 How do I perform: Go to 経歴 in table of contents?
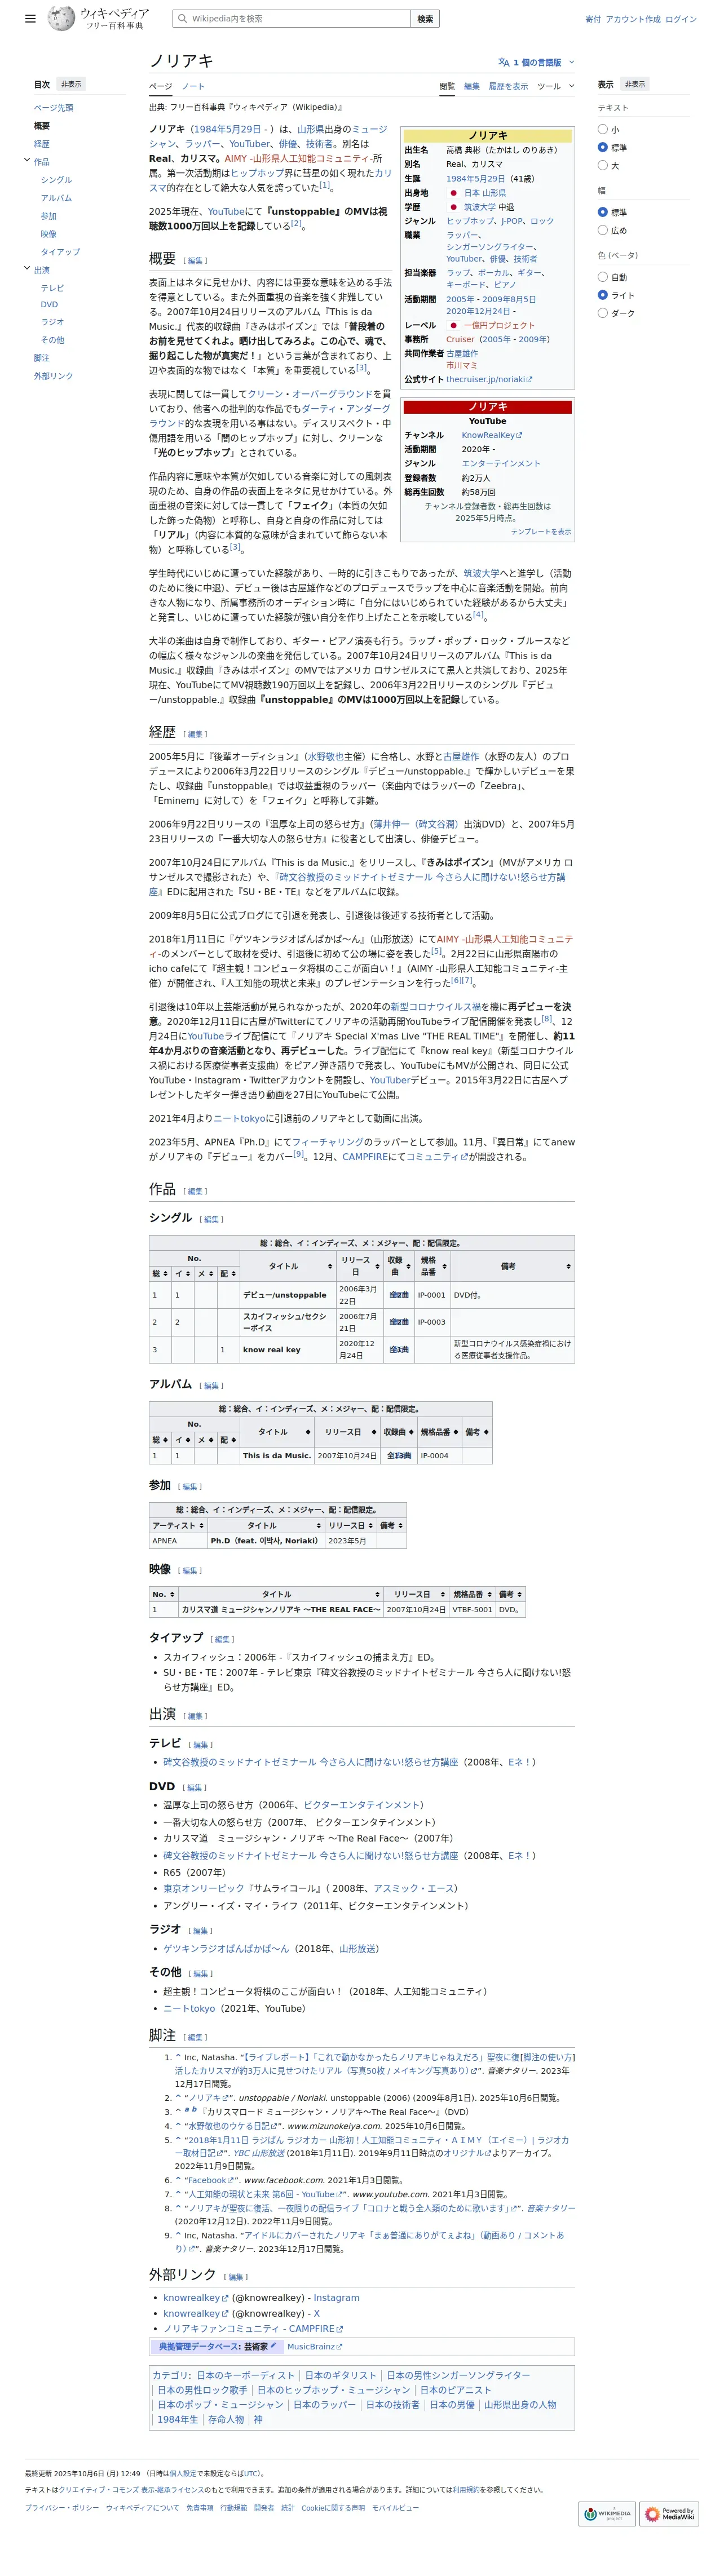pos(42,144)
